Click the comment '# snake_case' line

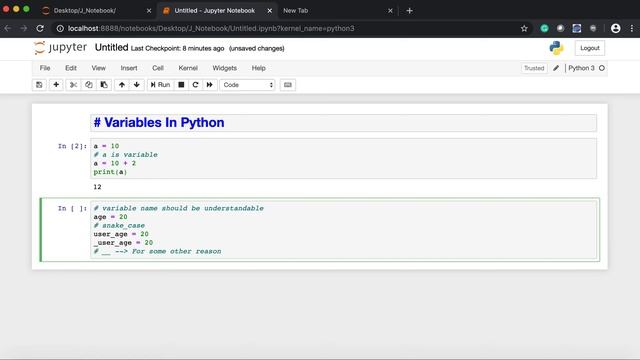coord(119,226)
